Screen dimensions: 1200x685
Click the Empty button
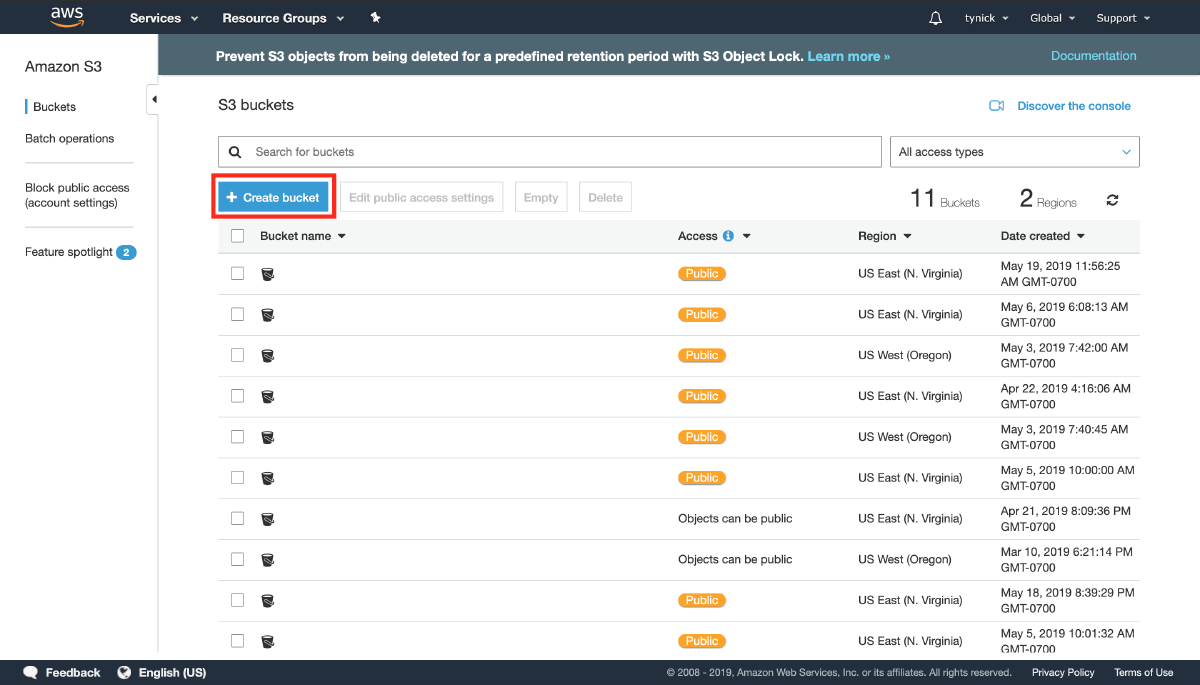click(541, 197)
